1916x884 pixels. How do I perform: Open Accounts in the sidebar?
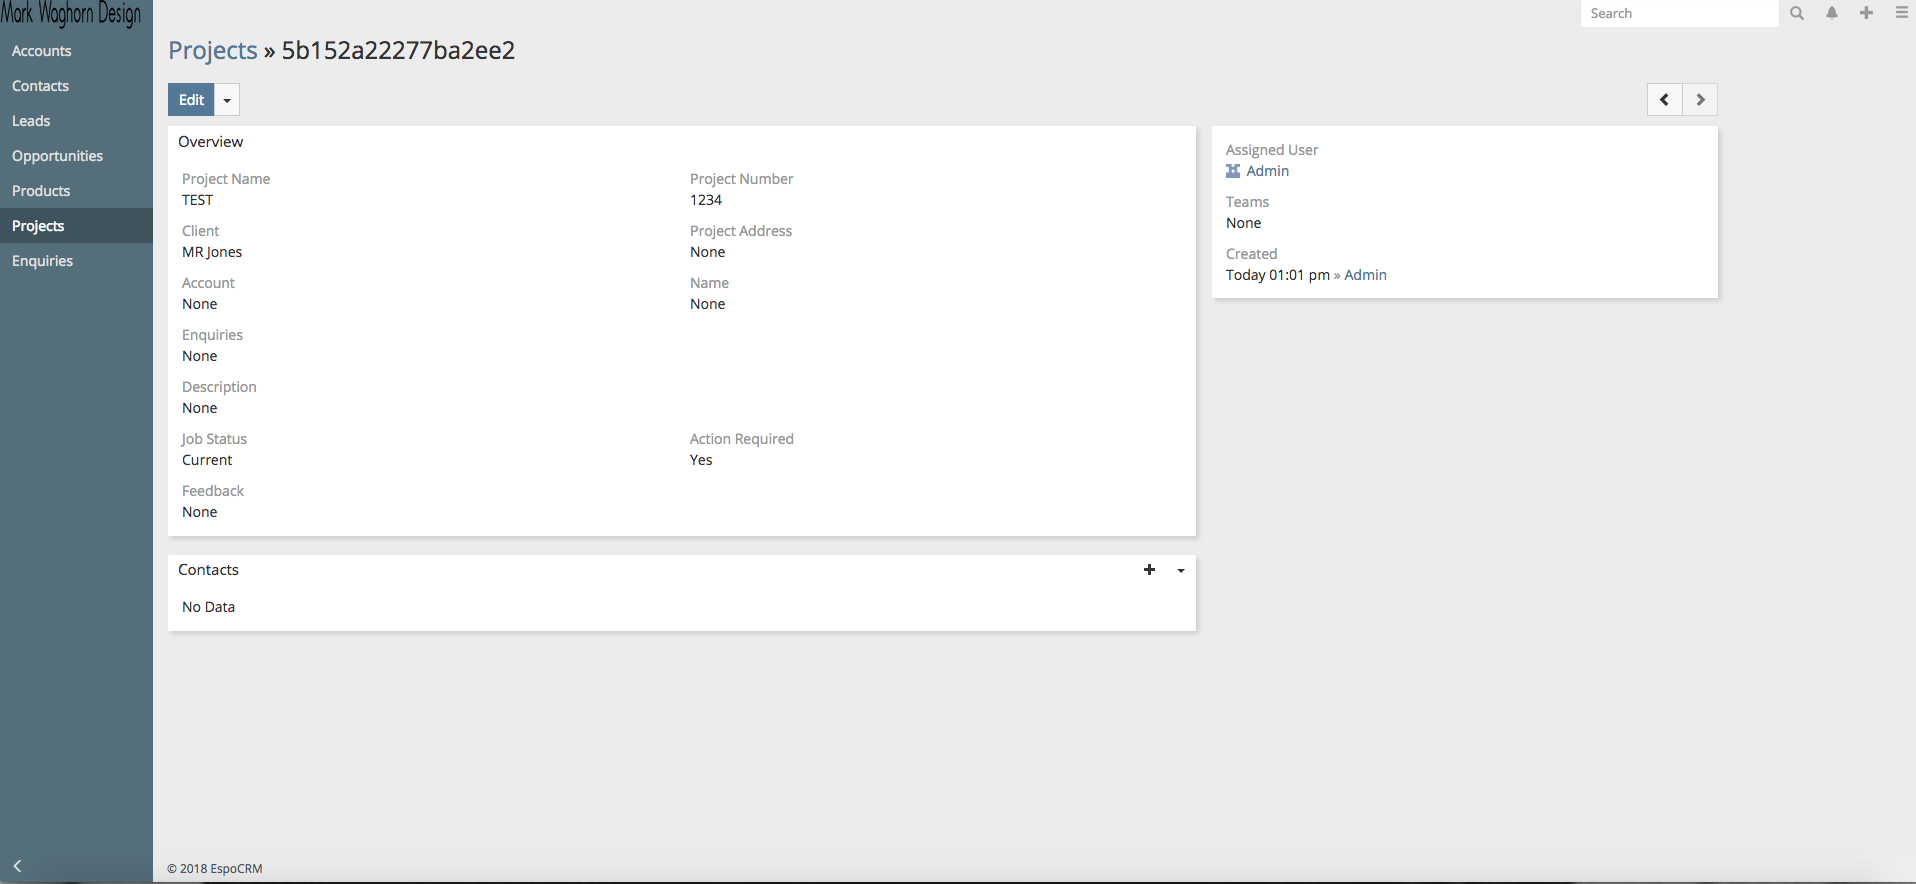pyautogui.click(x=42, y=51)
